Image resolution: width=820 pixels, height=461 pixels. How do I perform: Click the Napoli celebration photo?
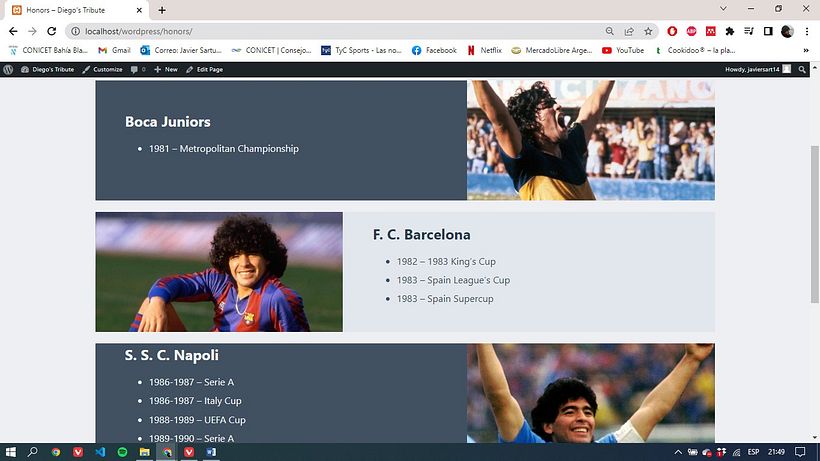[591, 393]
